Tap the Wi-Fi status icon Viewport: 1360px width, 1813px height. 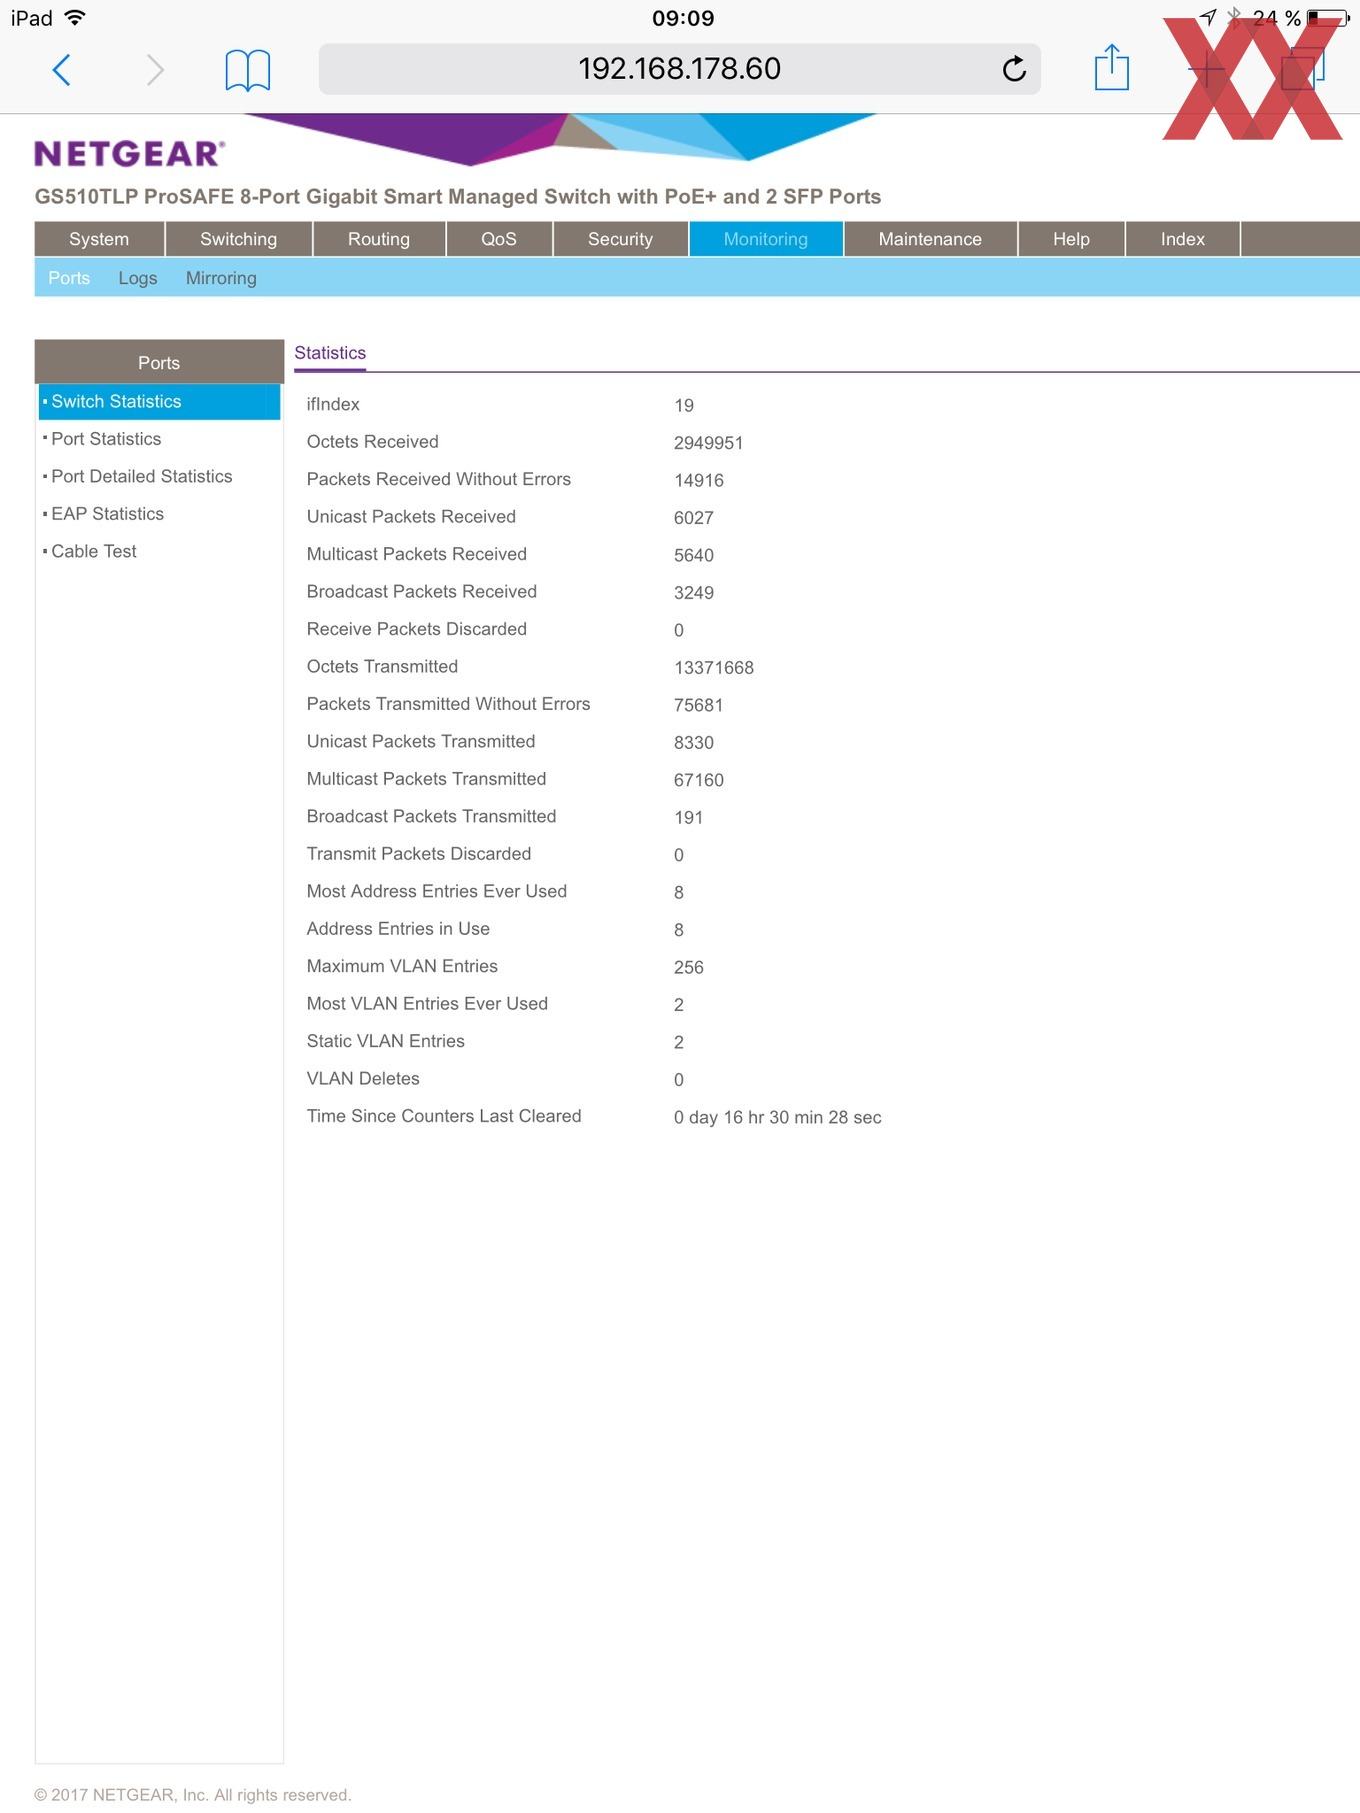pos(75,18)
